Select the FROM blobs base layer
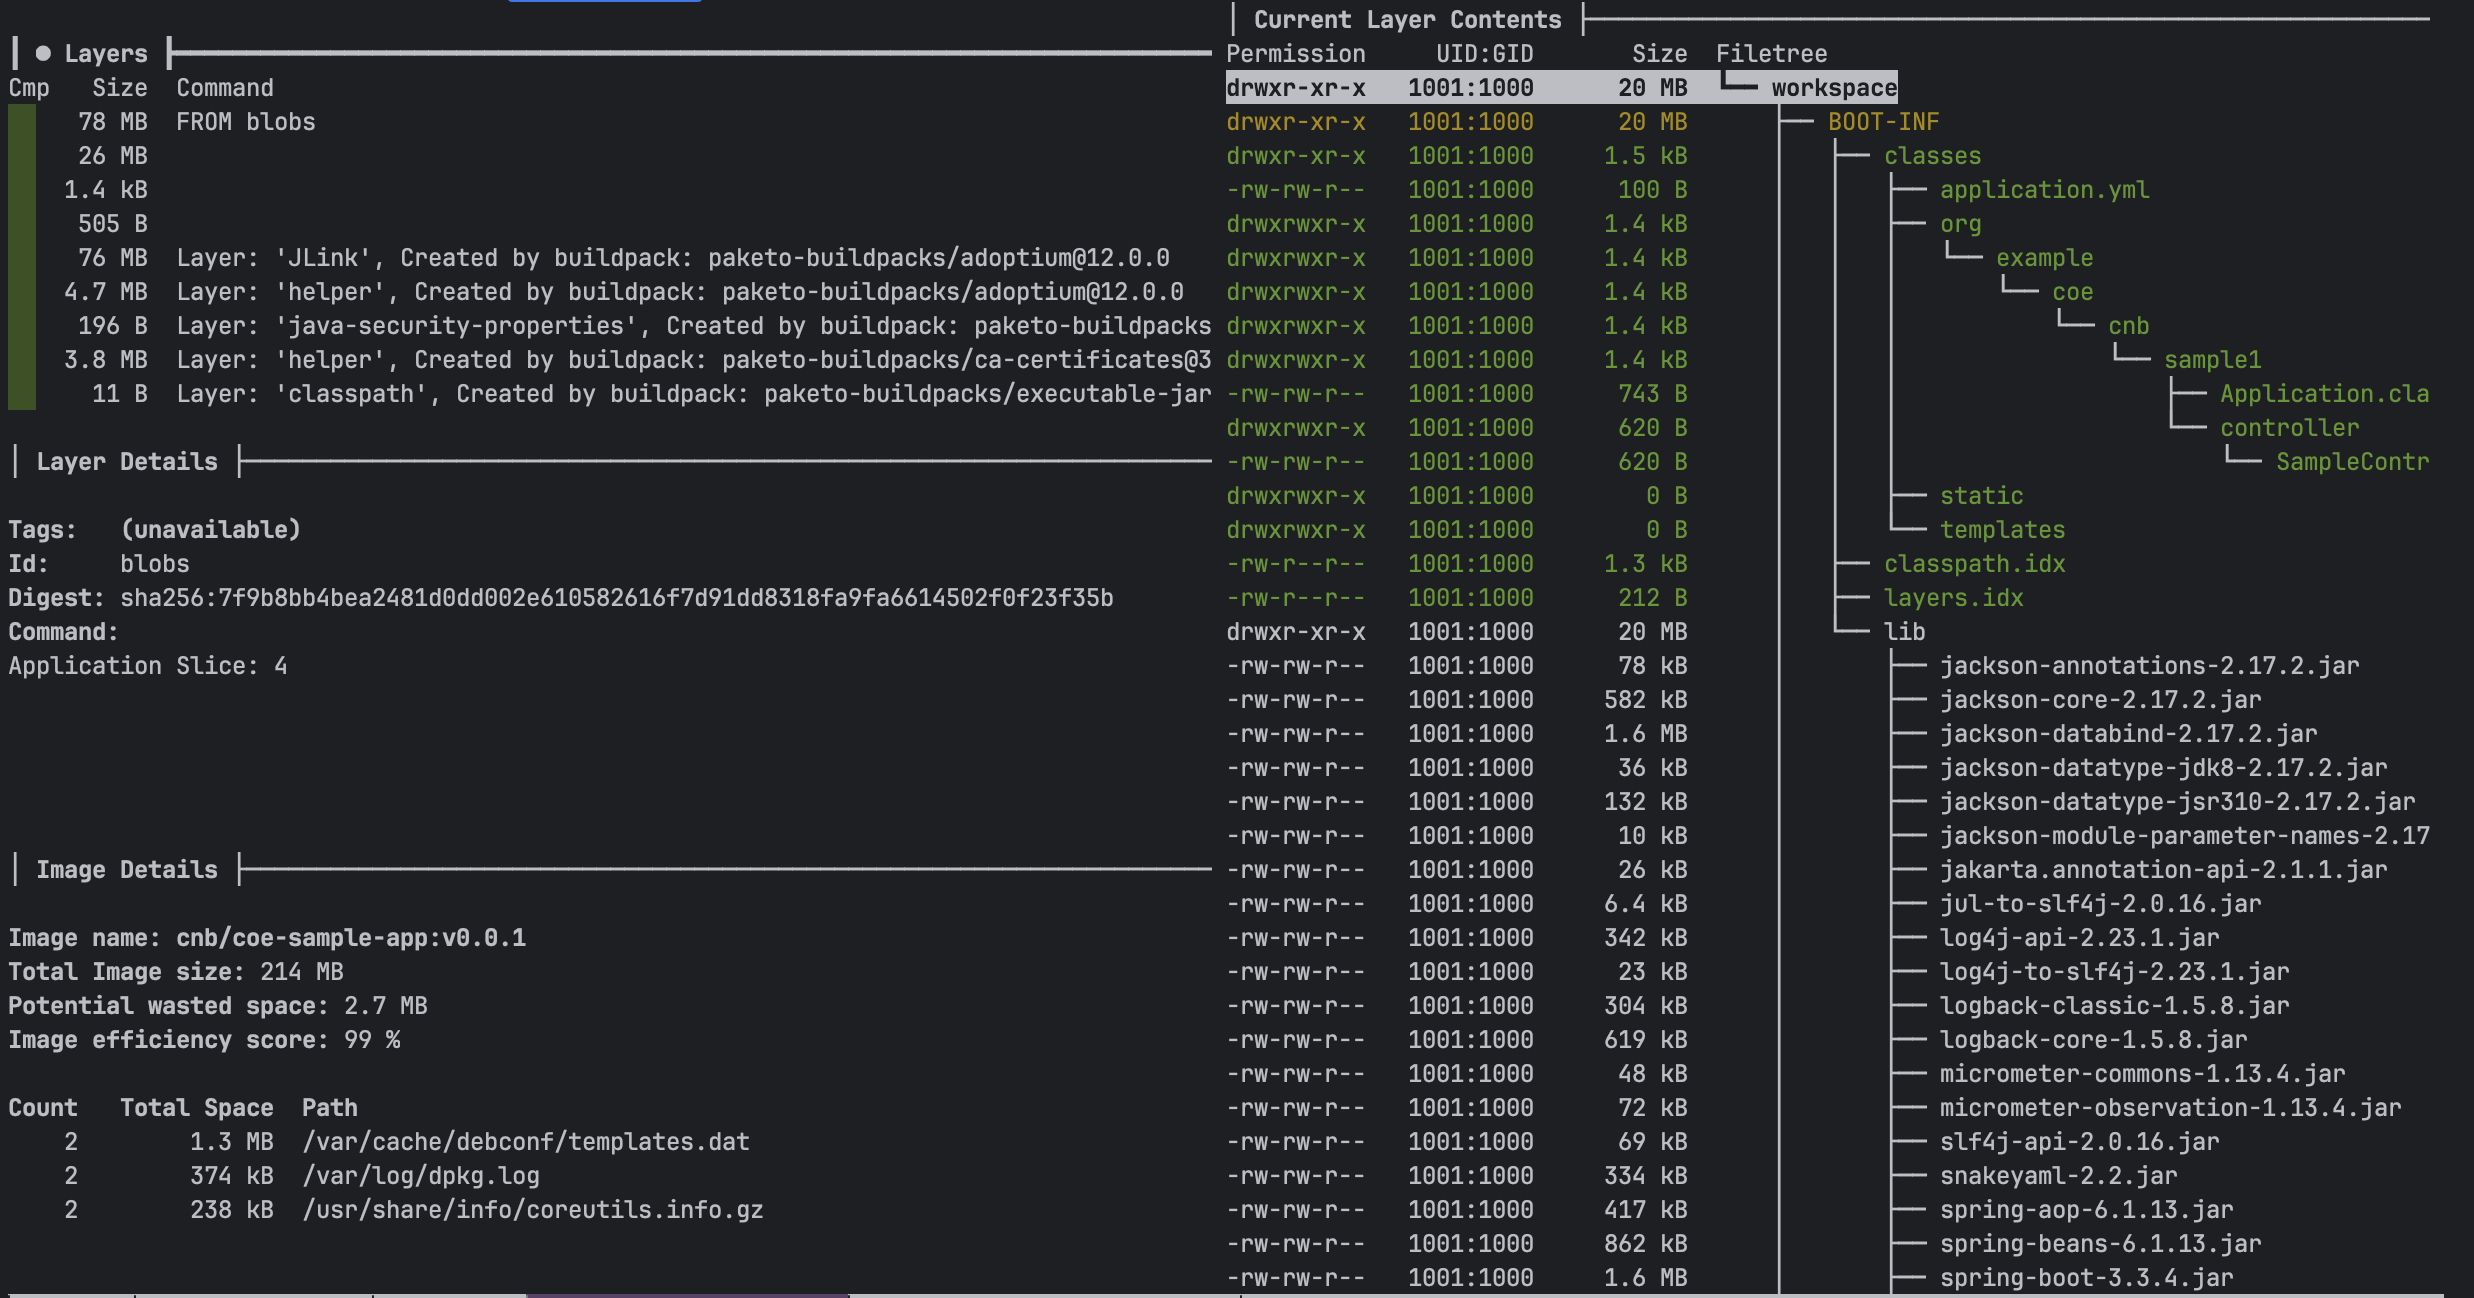 pyautogui.click(x=245, y=122)
